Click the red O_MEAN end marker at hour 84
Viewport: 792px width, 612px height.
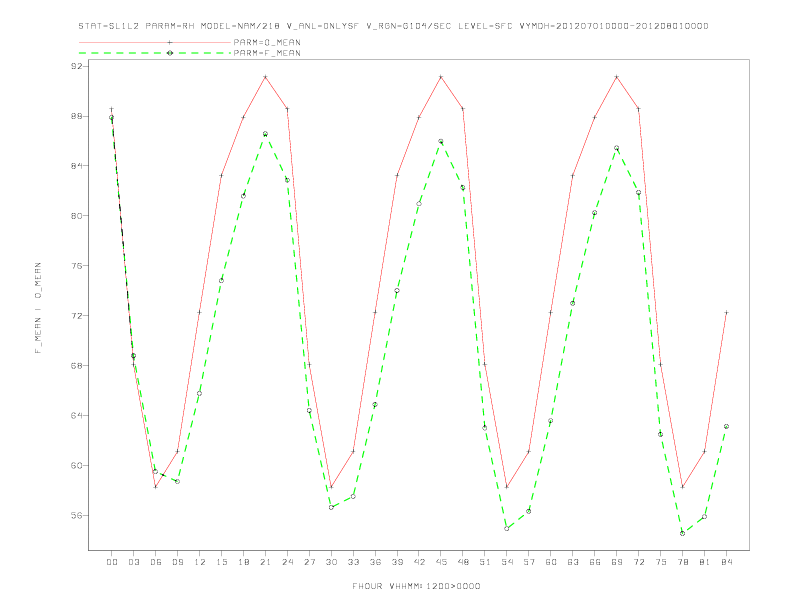[726, 313]
